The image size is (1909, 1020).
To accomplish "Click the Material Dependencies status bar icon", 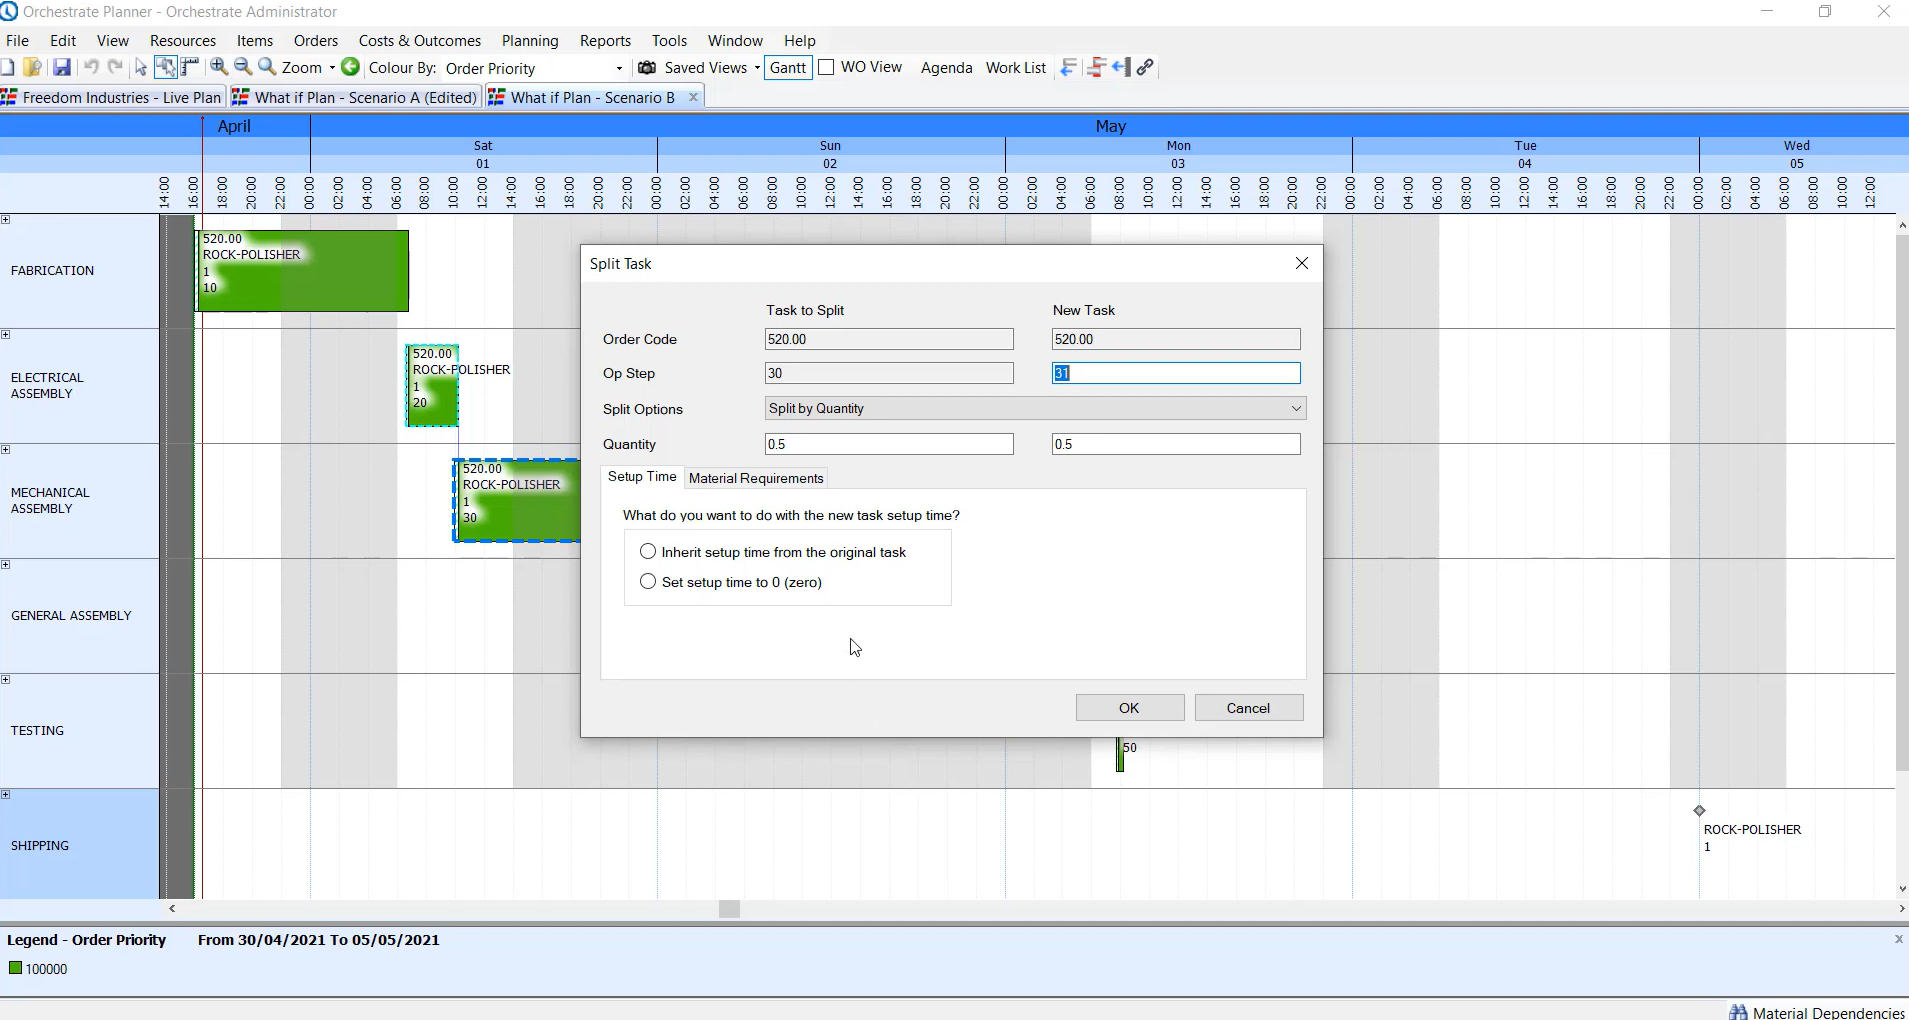I will tap(1740, 1011).
